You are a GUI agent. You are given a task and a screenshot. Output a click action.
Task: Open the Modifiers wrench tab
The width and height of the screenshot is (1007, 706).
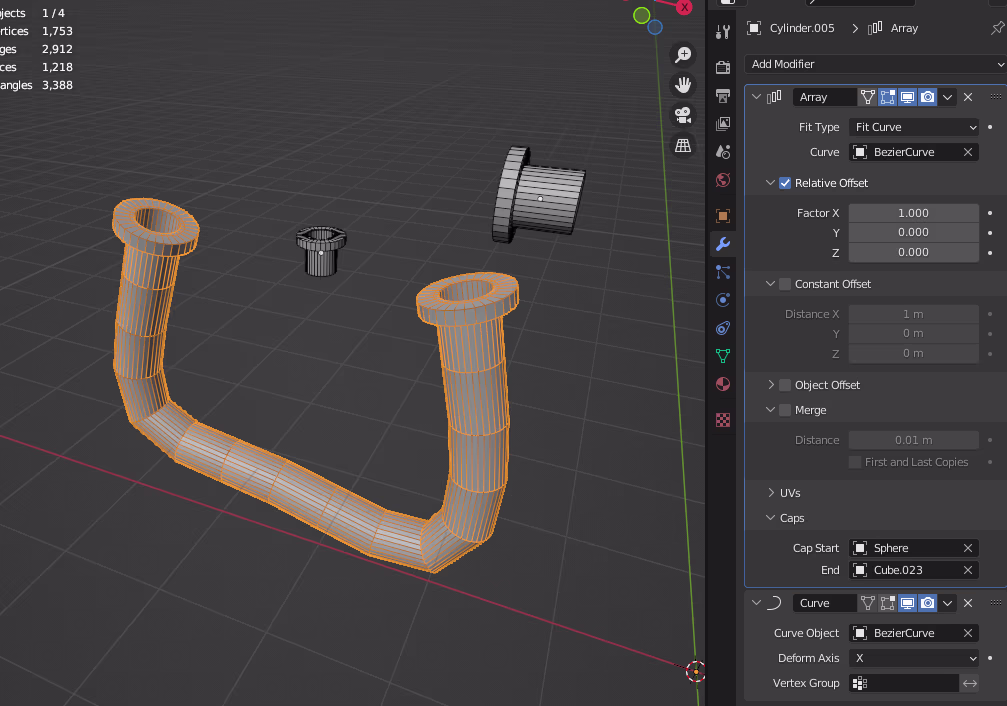[722, 243]
